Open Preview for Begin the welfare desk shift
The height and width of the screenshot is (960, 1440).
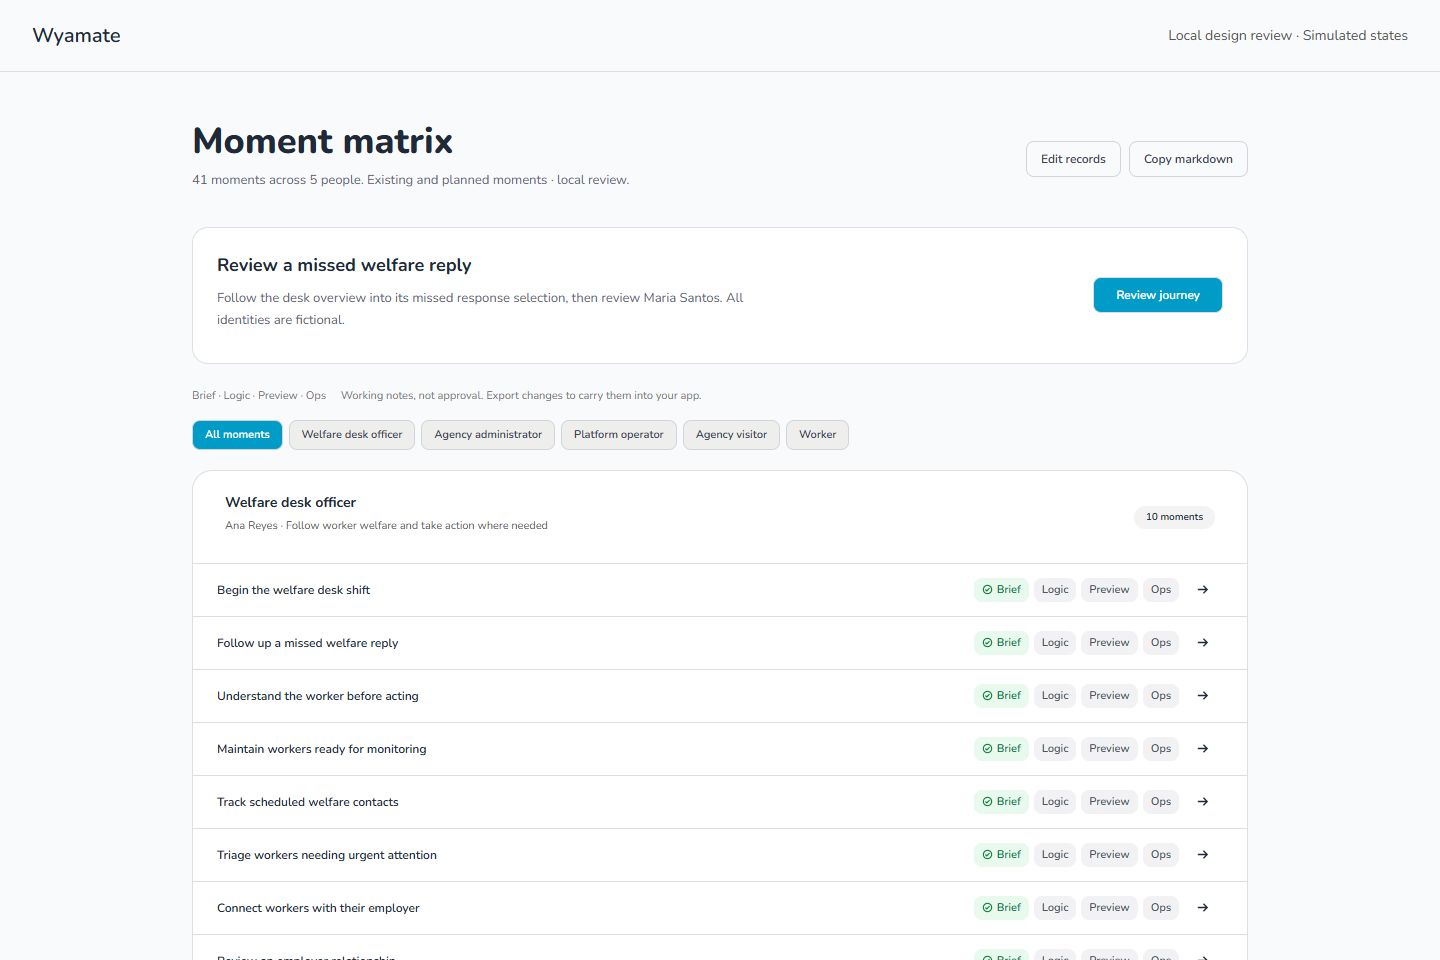(1109, 590)
